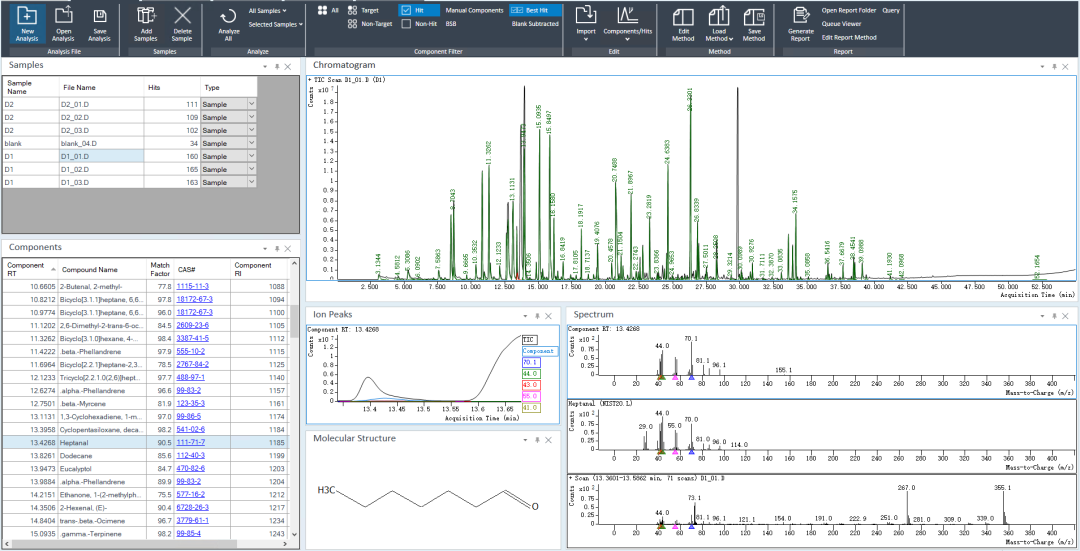Pin the Ion Peaks panel

click(x=537, y=315)
